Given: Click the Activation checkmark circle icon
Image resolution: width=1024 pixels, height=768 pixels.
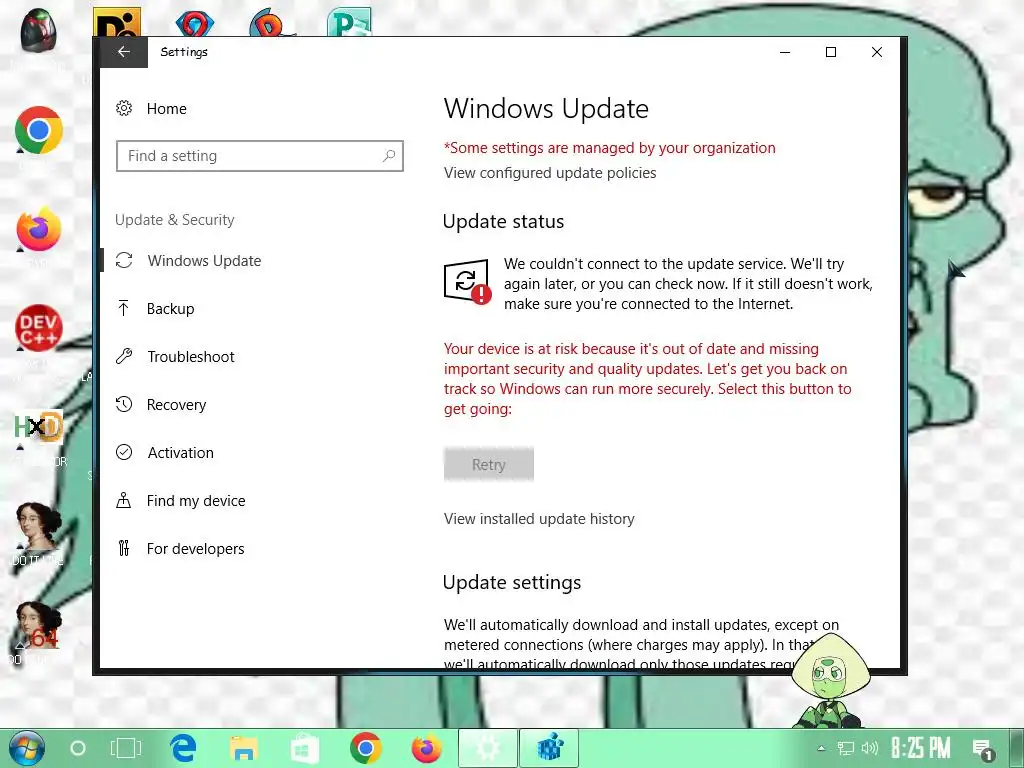Looking at the screenshot, I should coord(124,452).
